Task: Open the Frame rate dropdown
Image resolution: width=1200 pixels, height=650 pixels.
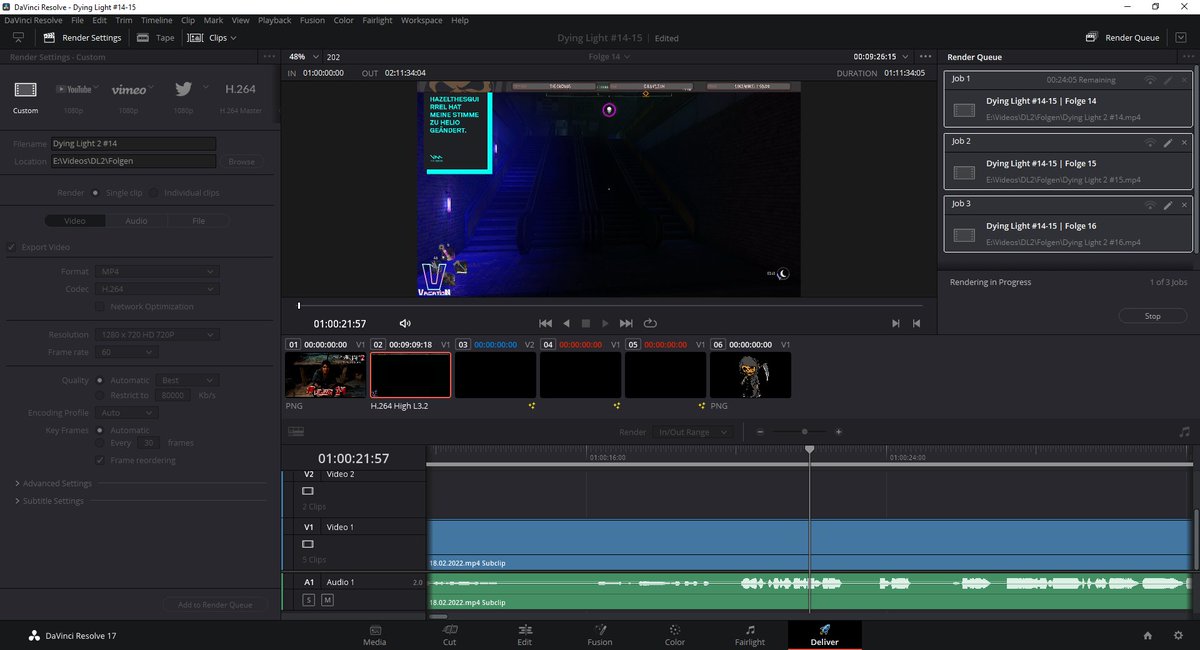Action: [x=126, y=352]
